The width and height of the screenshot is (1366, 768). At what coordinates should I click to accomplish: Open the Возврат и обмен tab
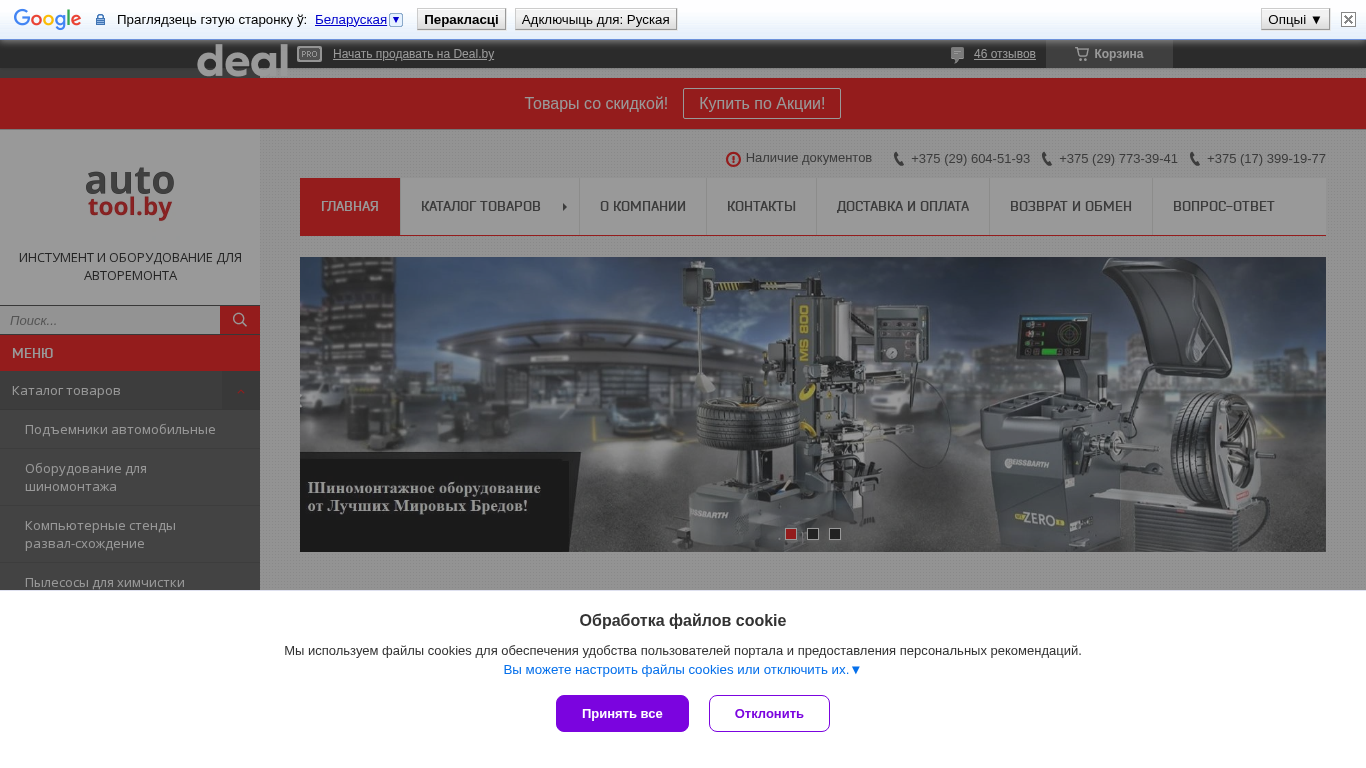(1071, 207)
